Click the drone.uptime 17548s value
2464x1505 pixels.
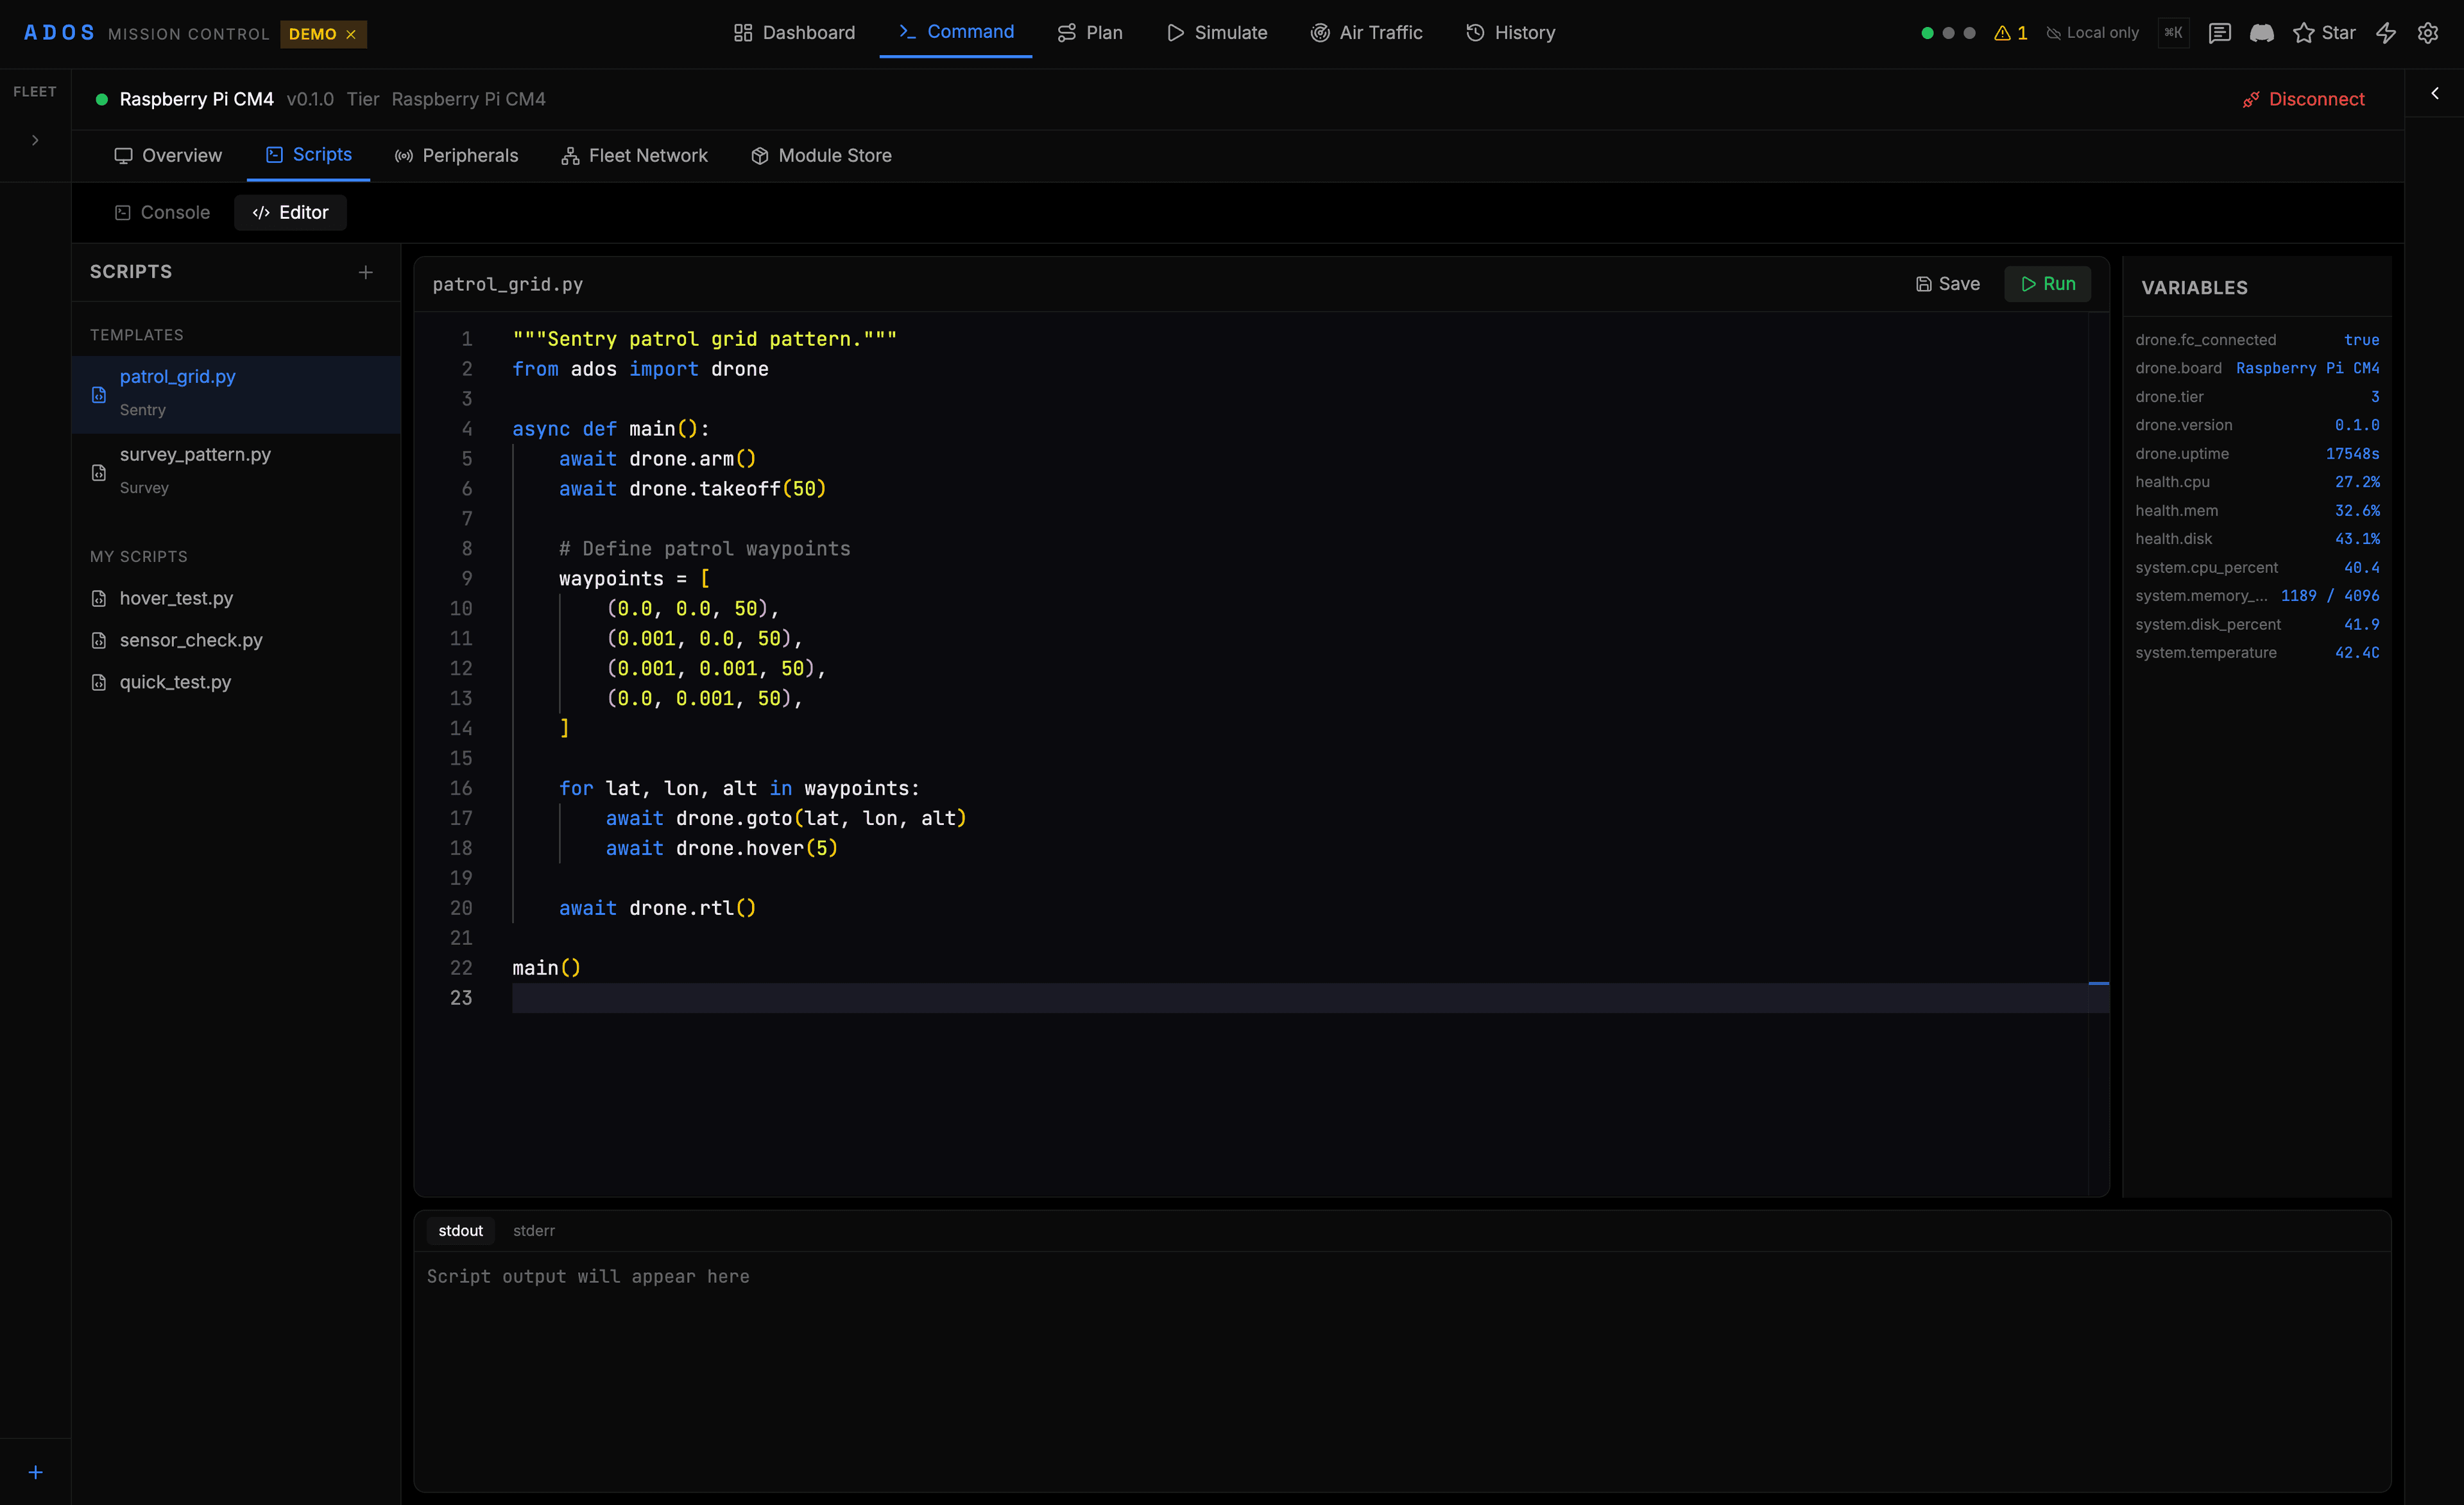(2352, 453)
